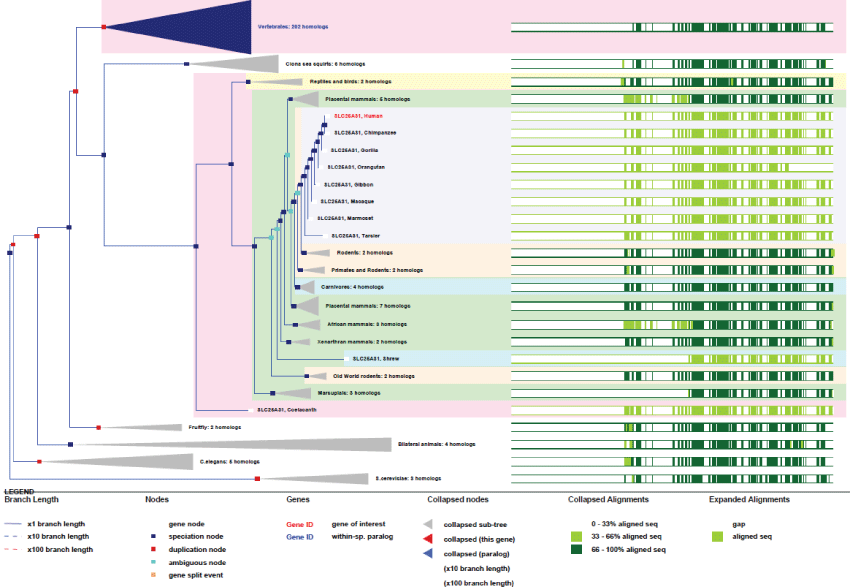Click the speciation node for Bilateral animals branch

coord(70,444)
